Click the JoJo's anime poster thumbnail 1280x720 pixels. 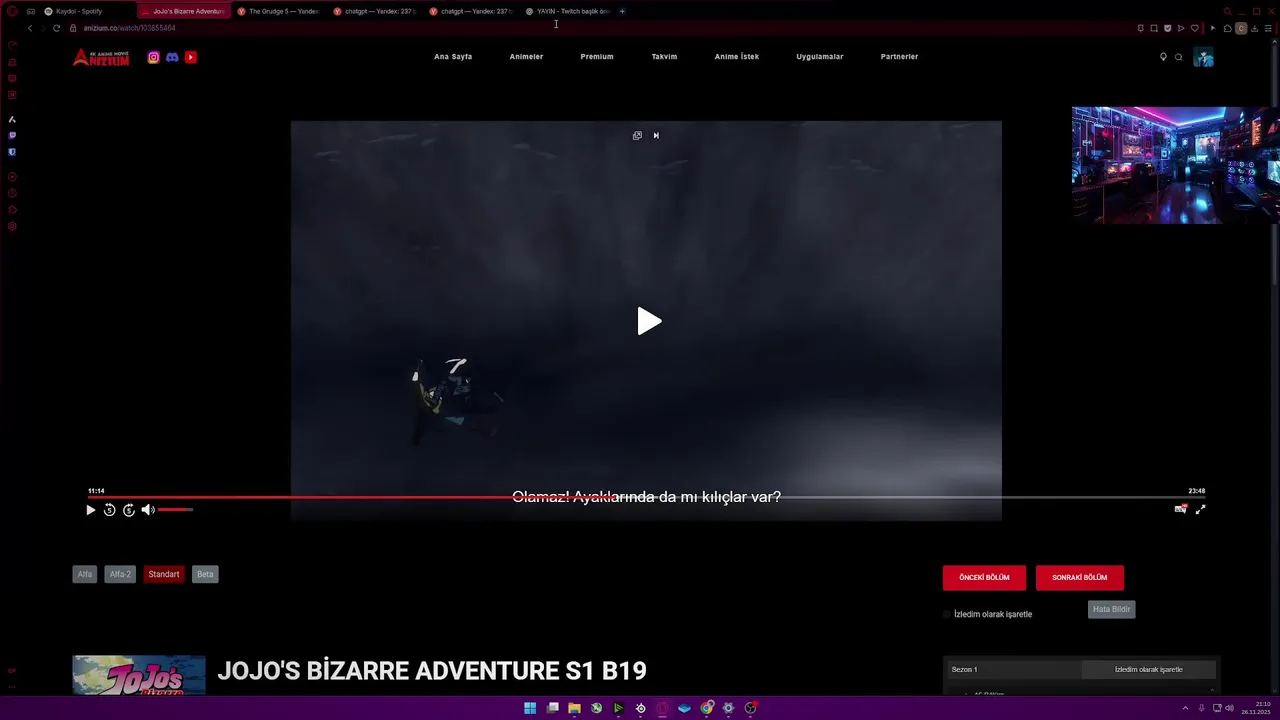[x=139, y=675]
